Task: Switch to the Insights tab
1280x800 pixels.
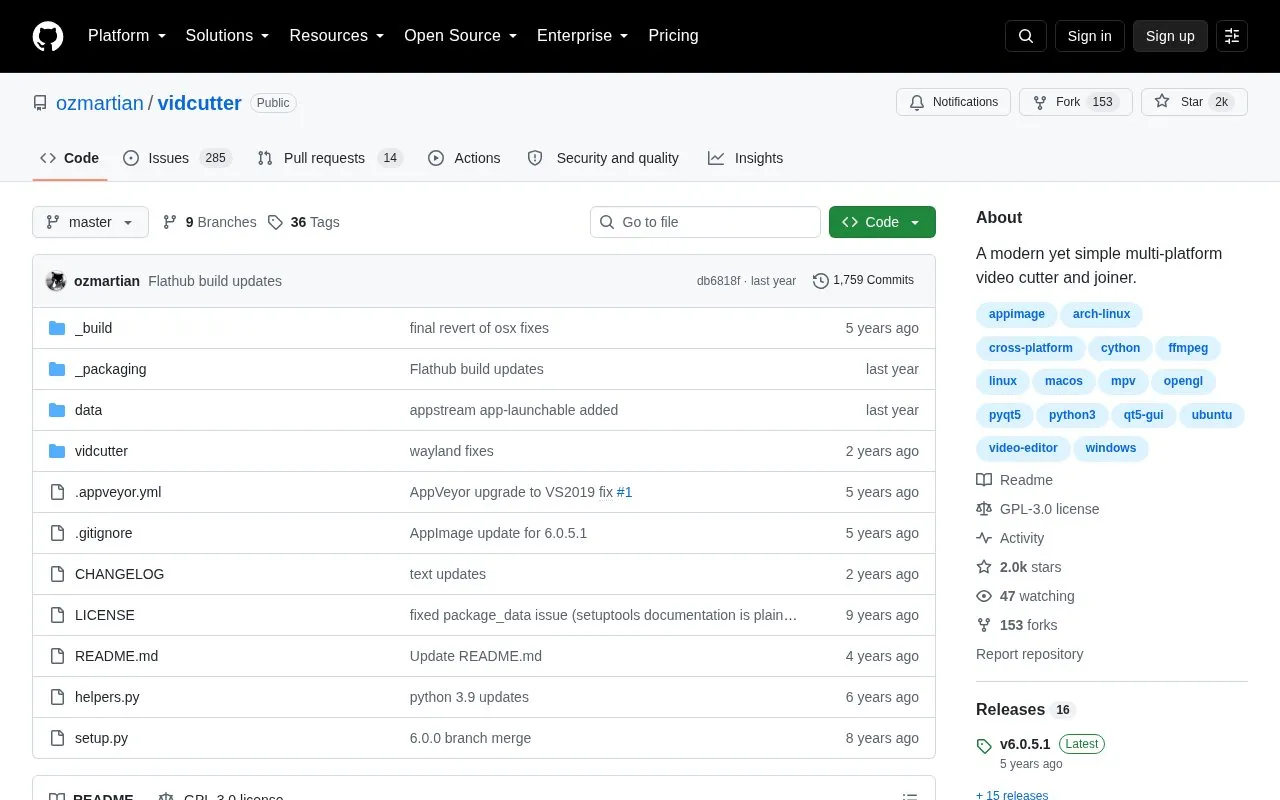Action: (745, 158)
